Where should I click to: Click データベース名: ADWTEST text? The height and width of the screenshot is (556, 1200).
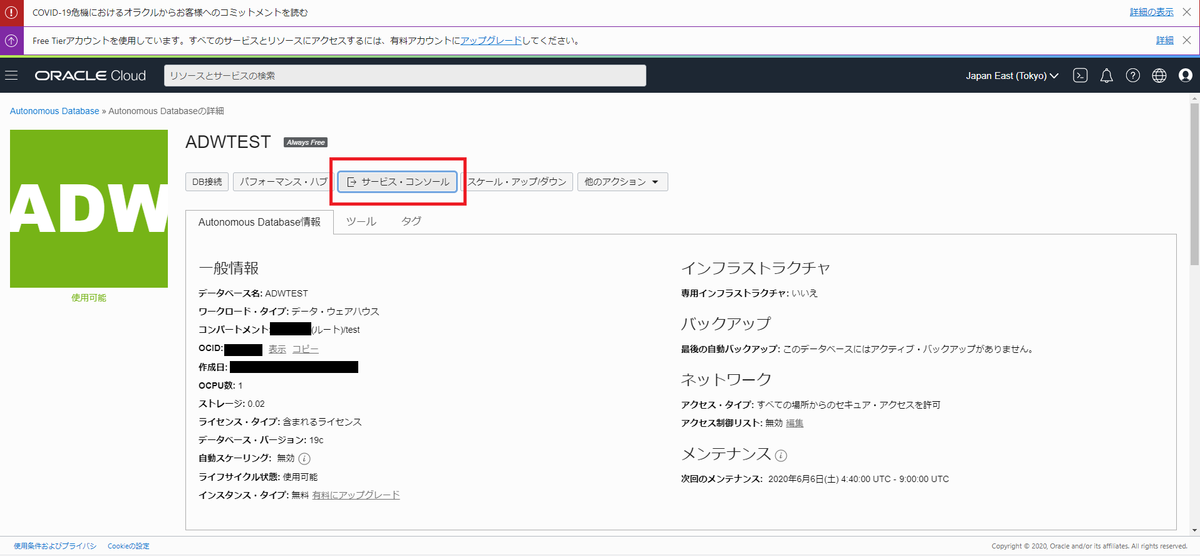253,294
